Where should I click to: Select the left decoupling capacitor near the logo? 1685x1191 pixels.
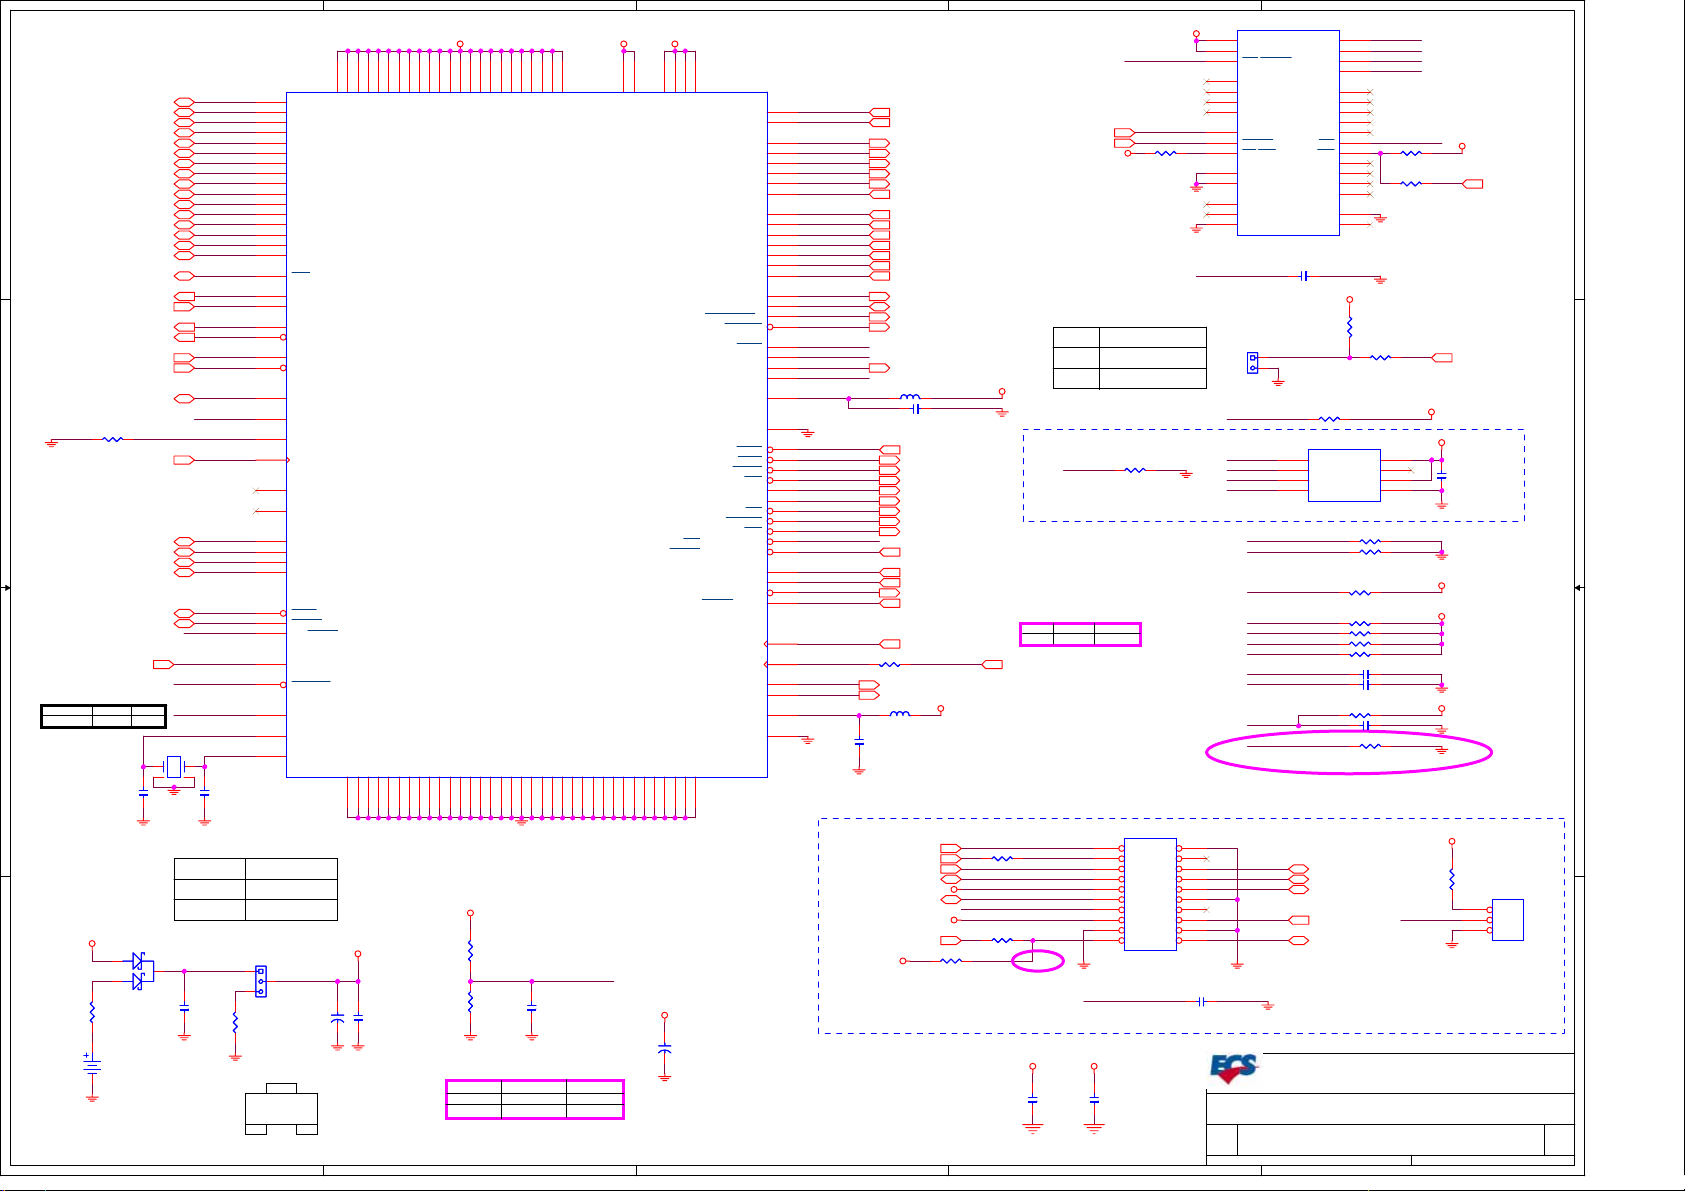(x=1033, y=1100)
